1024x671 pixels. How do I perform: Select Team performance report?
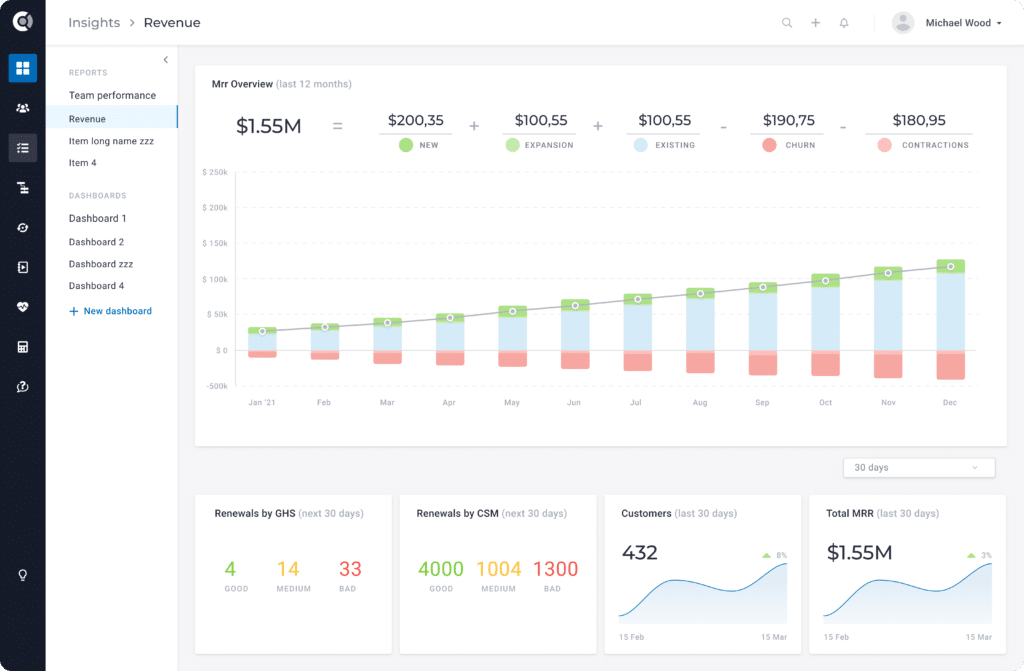point(112,95)
